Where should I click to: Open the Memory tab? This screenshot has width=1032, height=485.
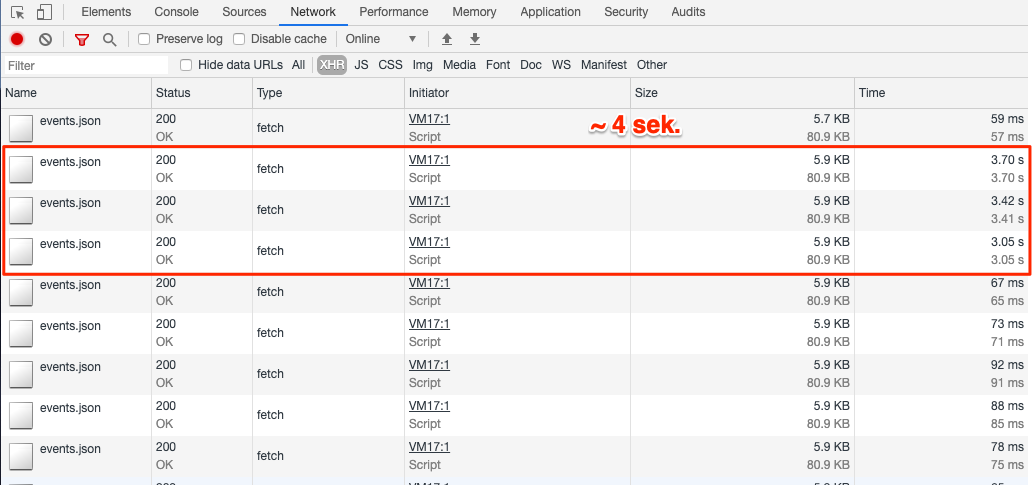[x=474, y=12]
